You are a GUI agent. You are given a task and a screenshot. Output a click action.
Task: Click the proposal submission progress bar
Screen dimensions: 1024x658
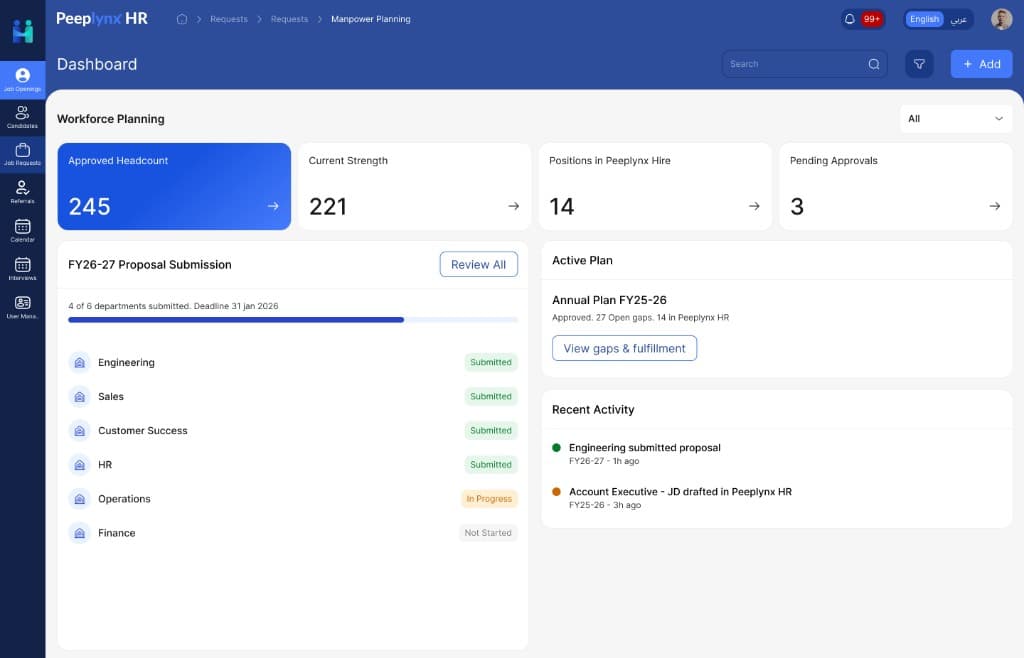coord(293,320)
